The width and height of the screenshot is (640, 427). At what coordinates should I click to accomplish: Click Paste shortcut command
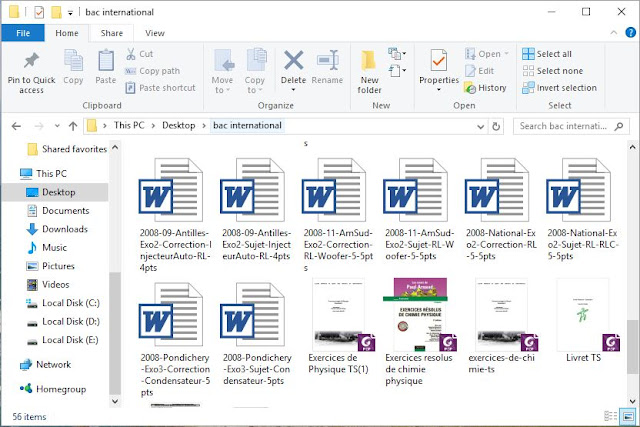(x=160, y=88)
